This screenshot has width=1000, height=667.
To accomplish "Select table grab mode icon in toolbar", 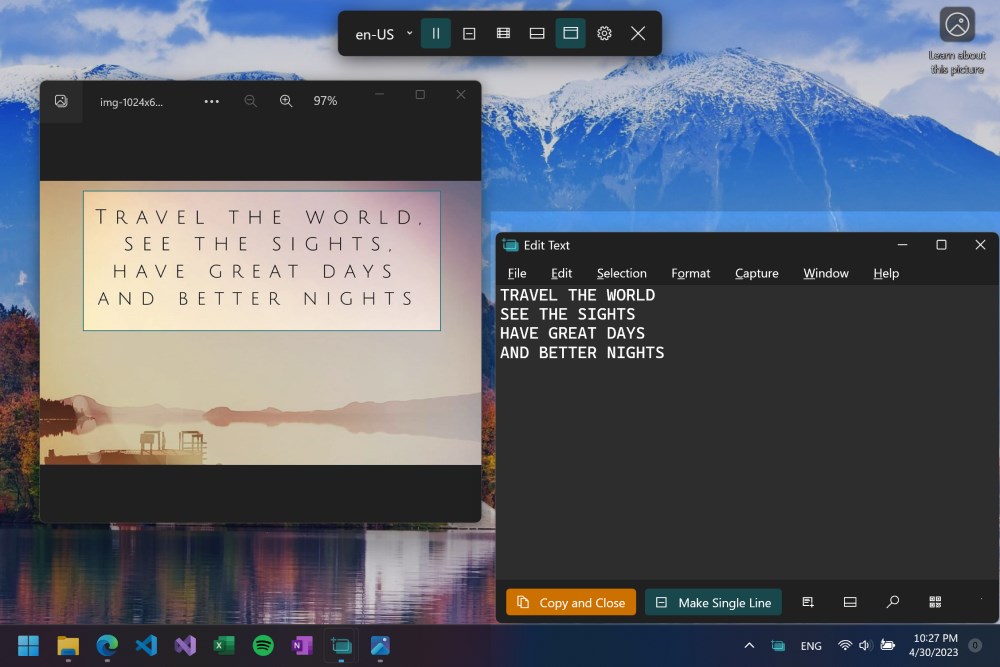I will tap(503, 33).
